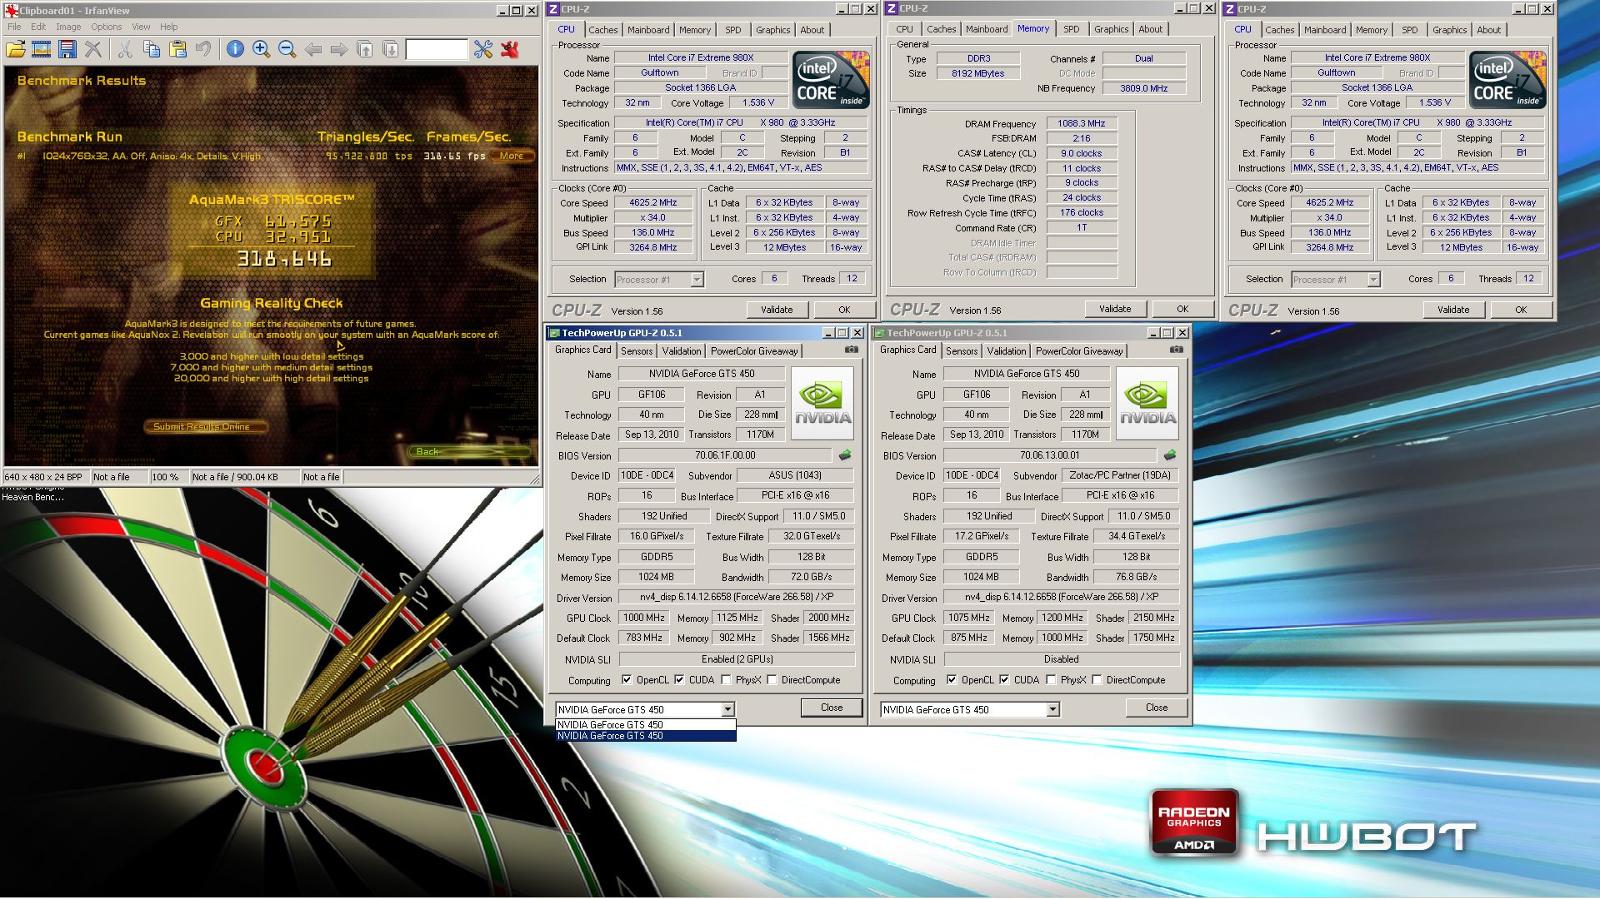The height and width of the screenshot is (899, 1600).
Task: Open File menu in IrfanView
Action: 14,27
